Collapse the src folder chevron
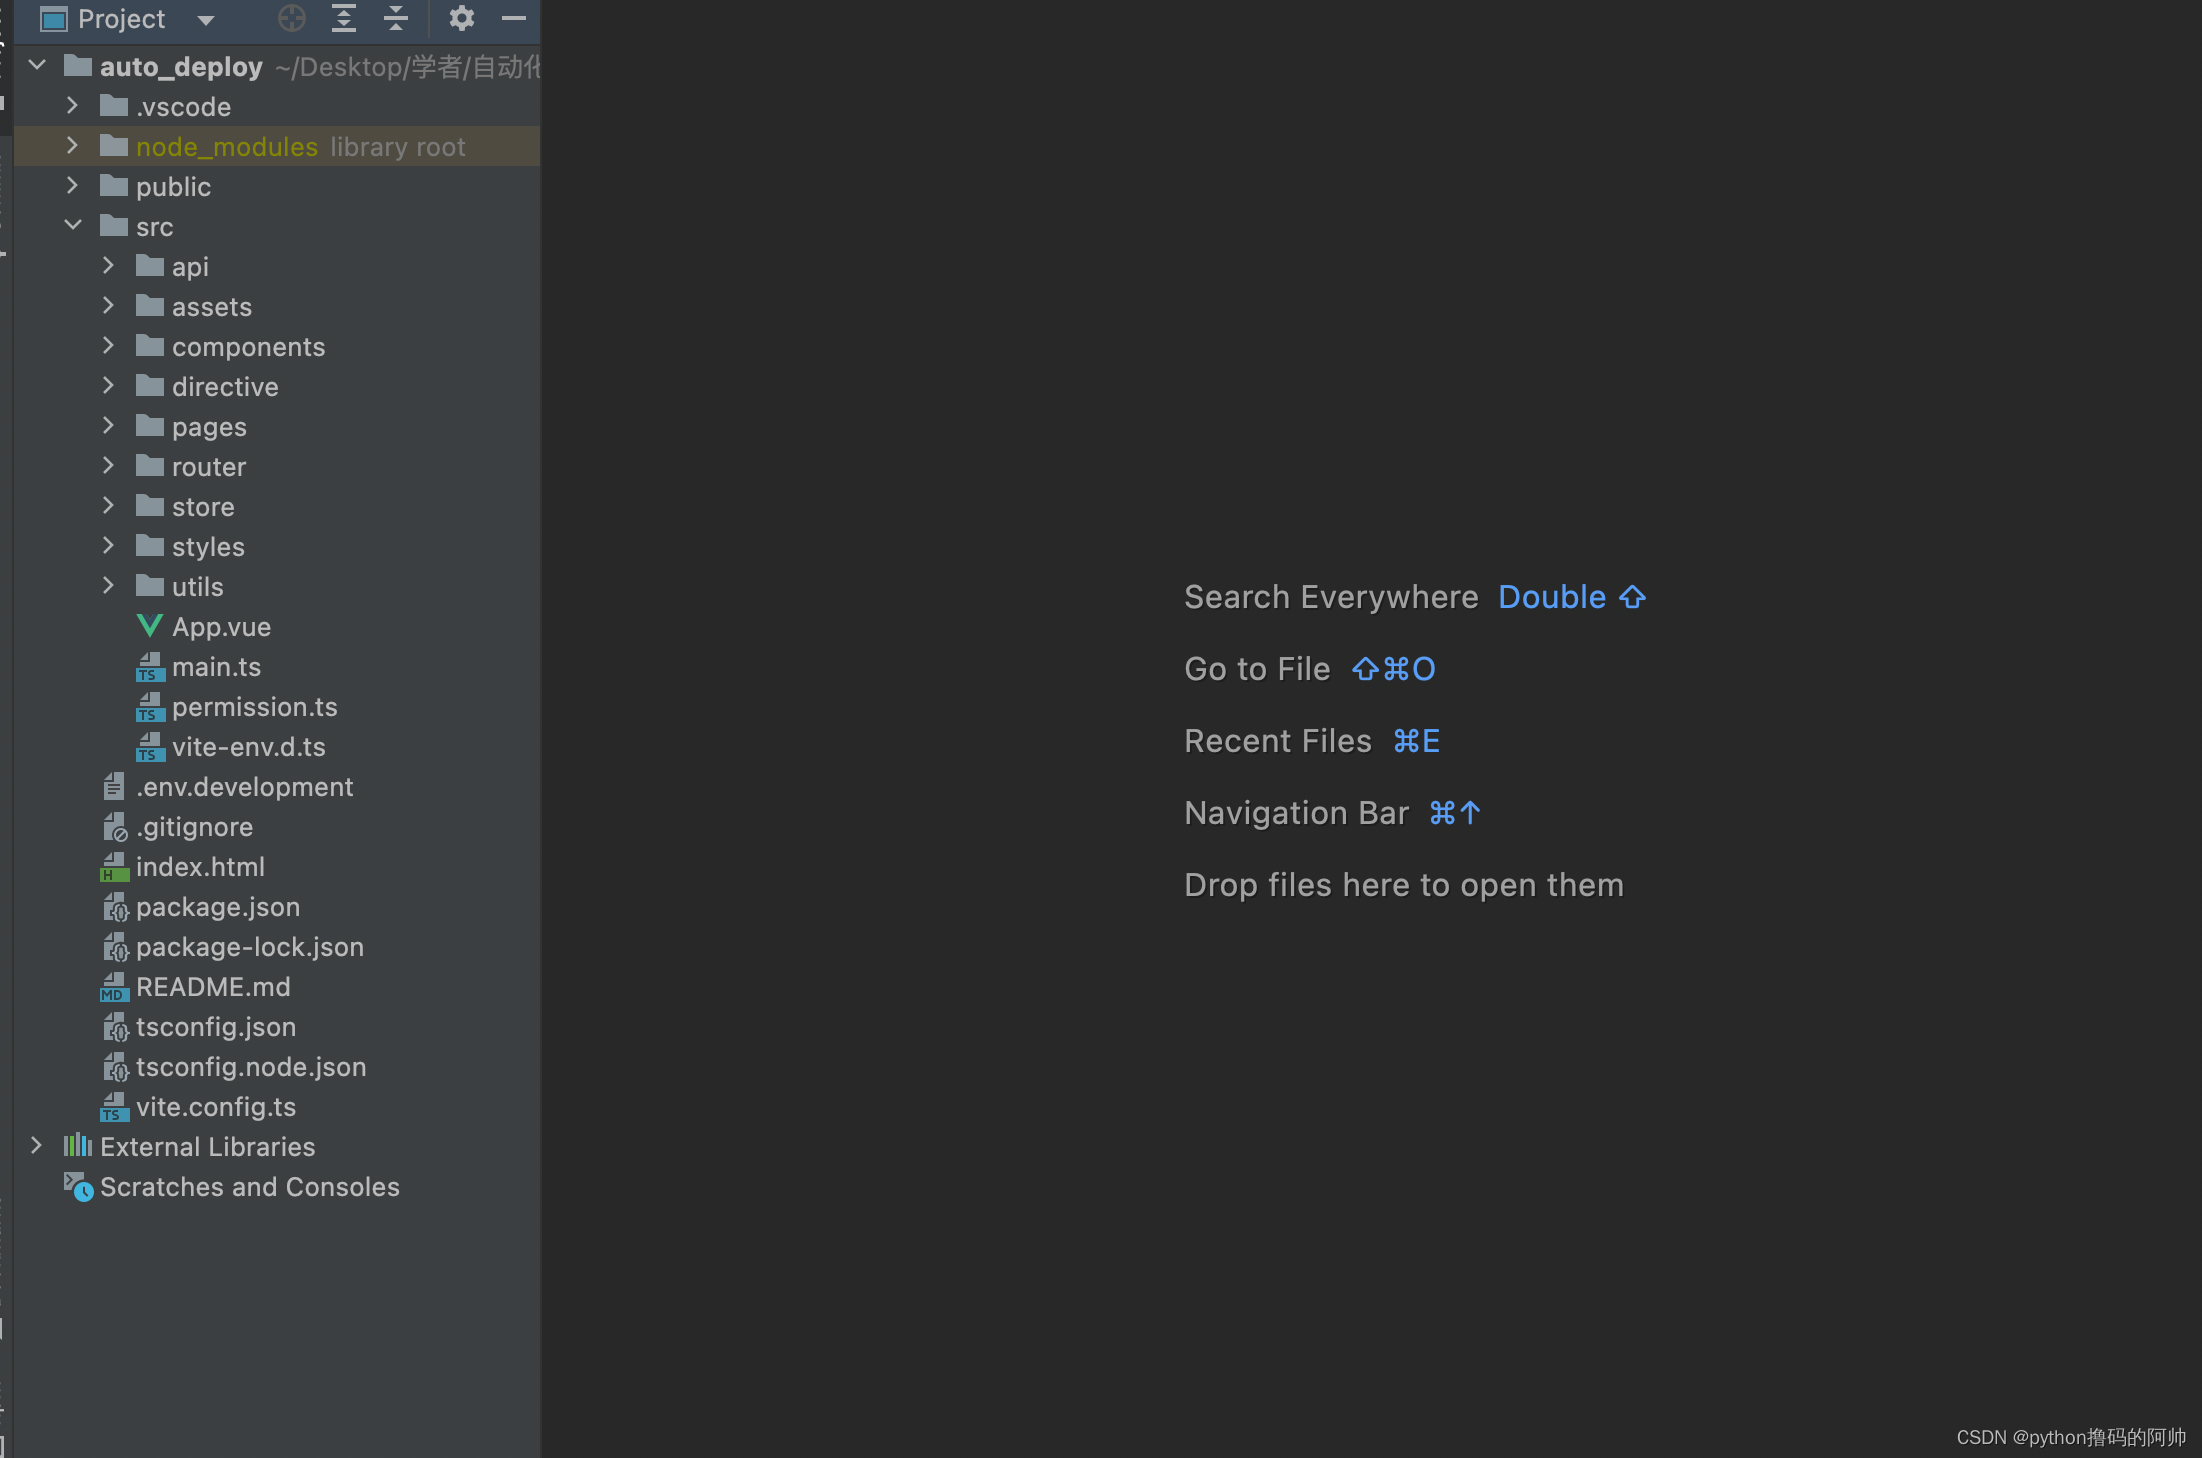Viewport: 2202px width, 1458px height. point(73,226)
